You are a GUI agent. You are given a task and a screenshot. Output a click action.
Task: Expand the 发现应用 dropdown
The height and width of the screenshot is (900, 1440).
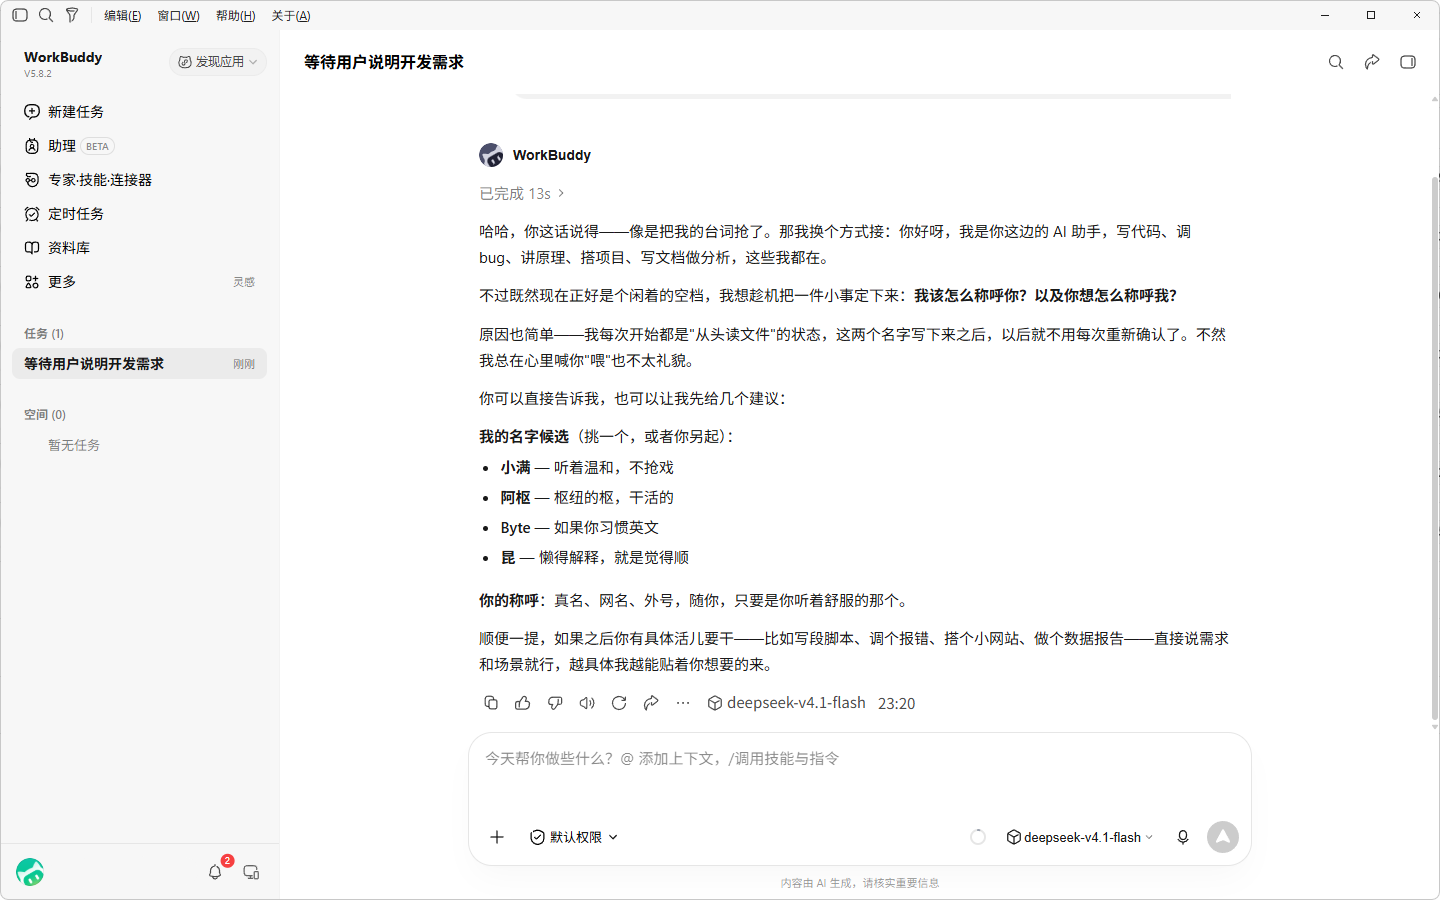(x=218, y=62)
